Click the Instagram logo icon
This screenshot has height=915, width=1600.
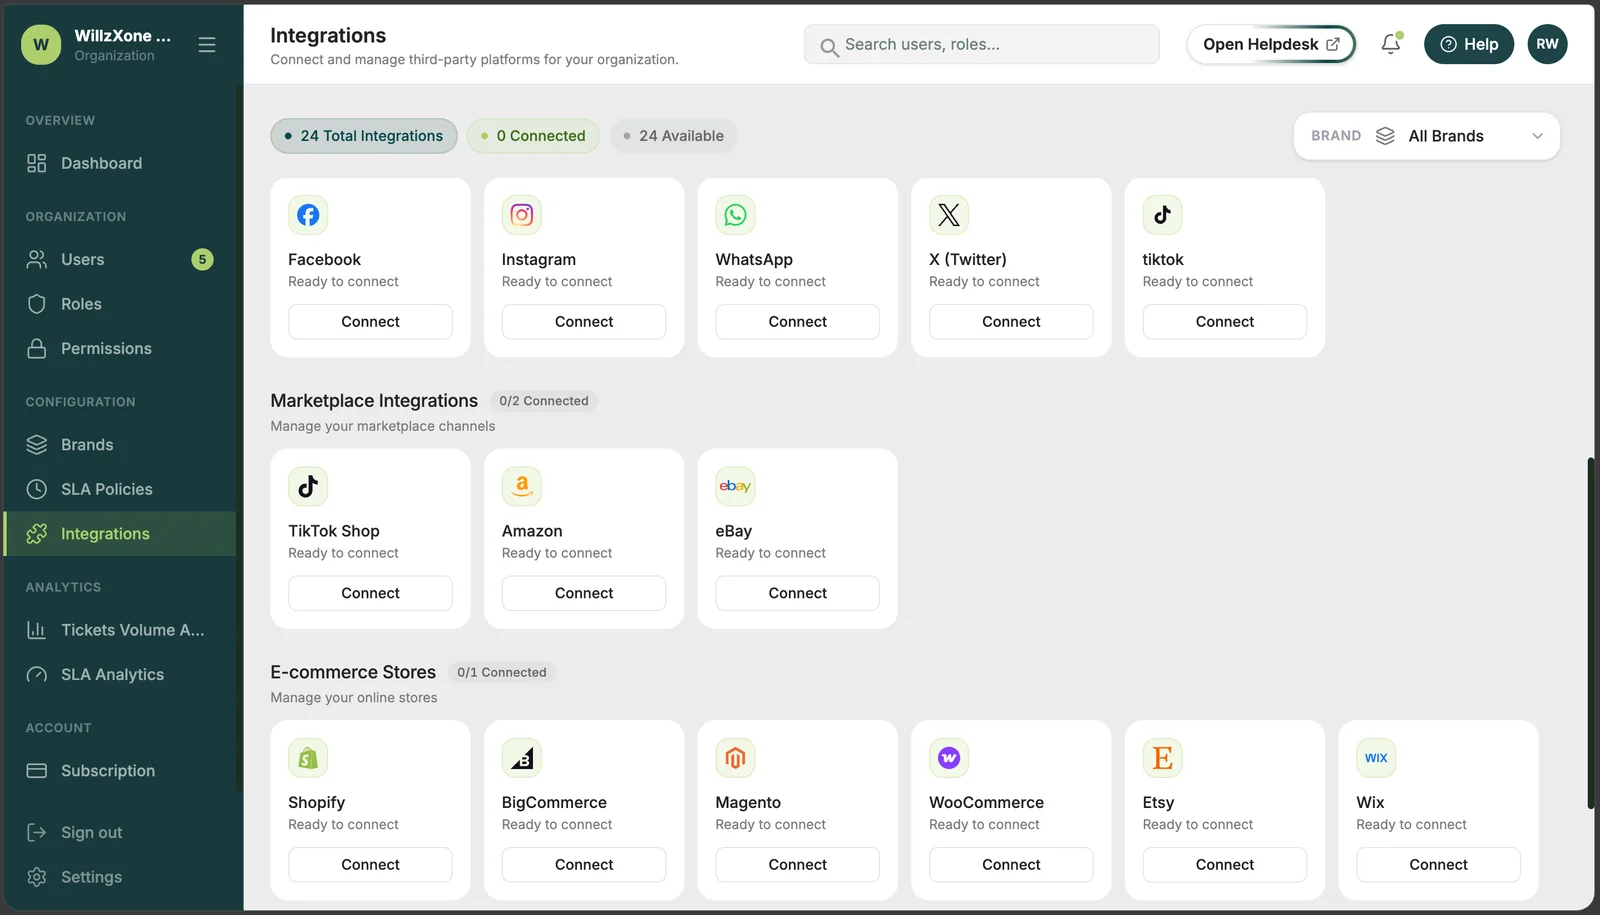tap(522, 215)
